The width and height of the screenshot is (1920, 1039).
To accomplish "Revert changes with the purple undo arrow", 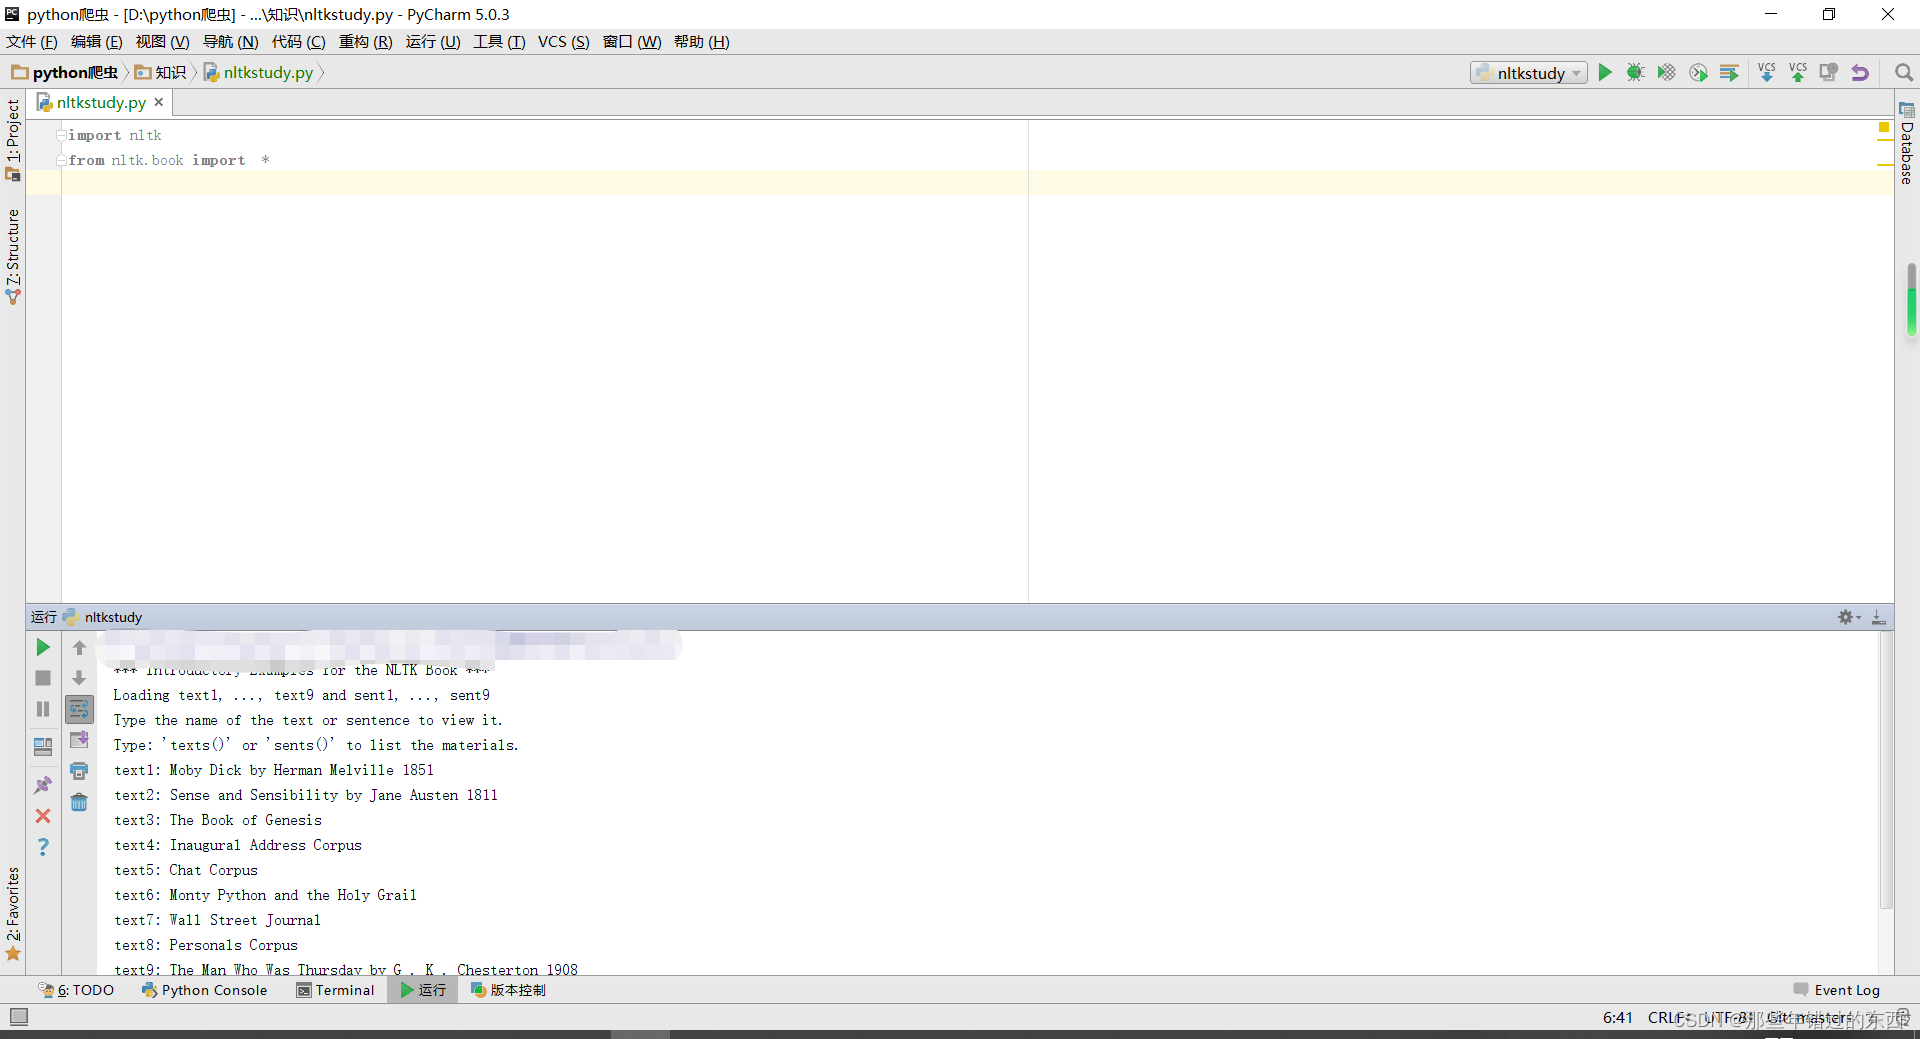I will point(1860,73).
